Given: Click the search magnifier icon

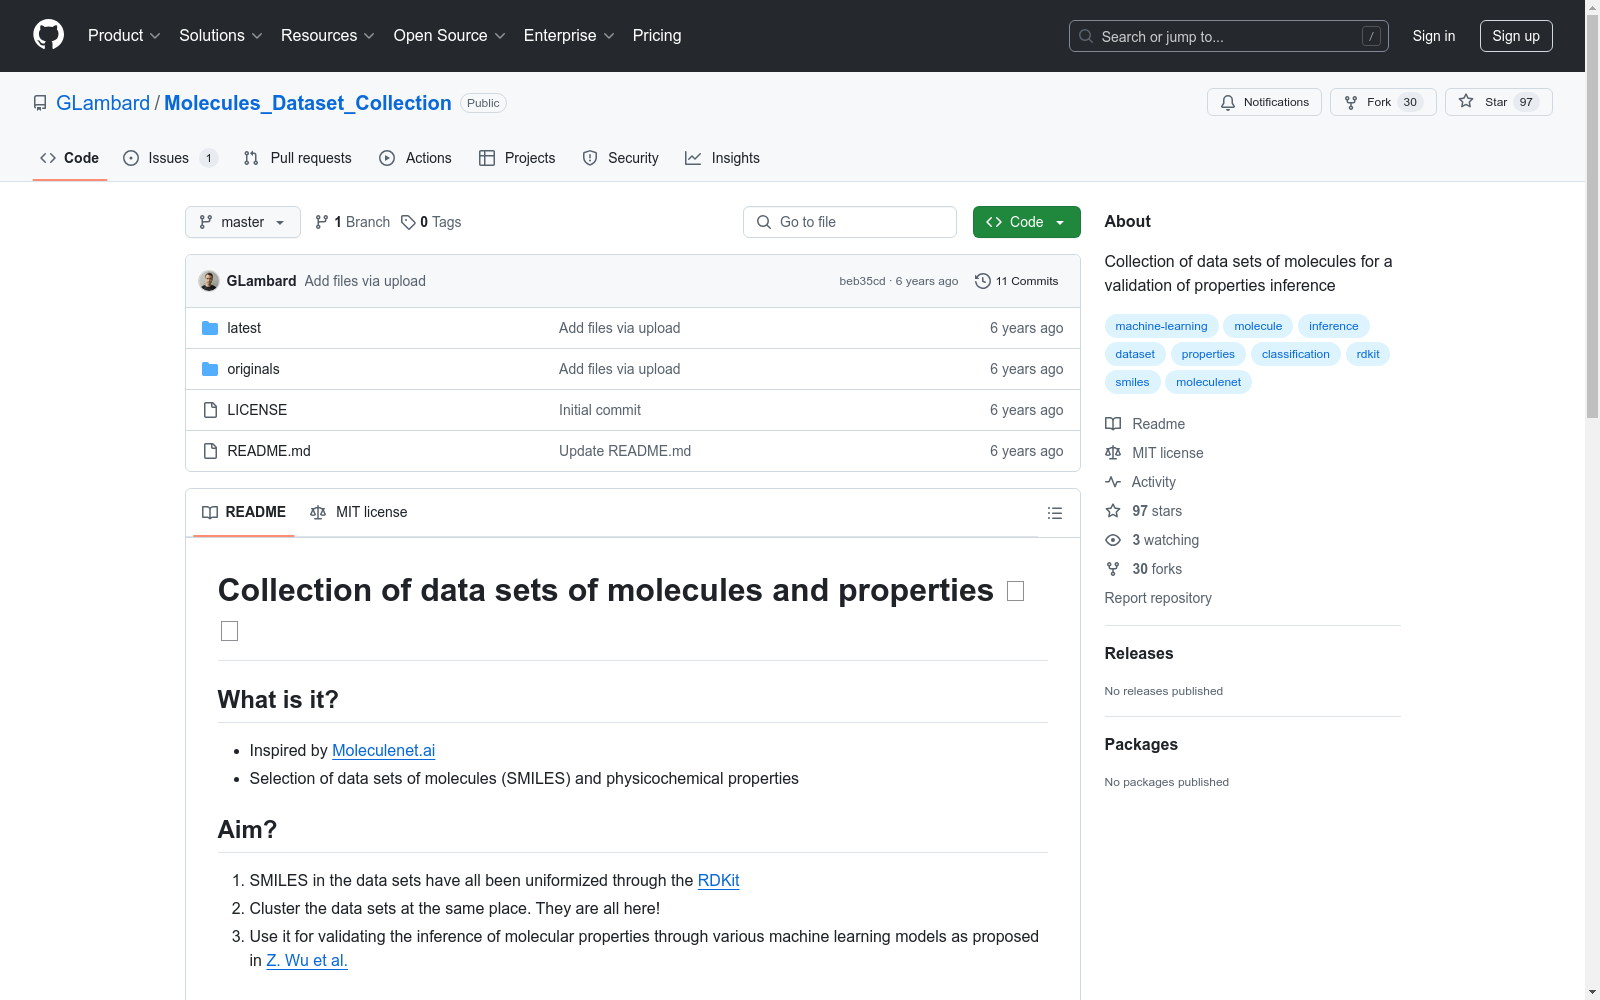Looking at the screenshot, I should click(1086, 36).
